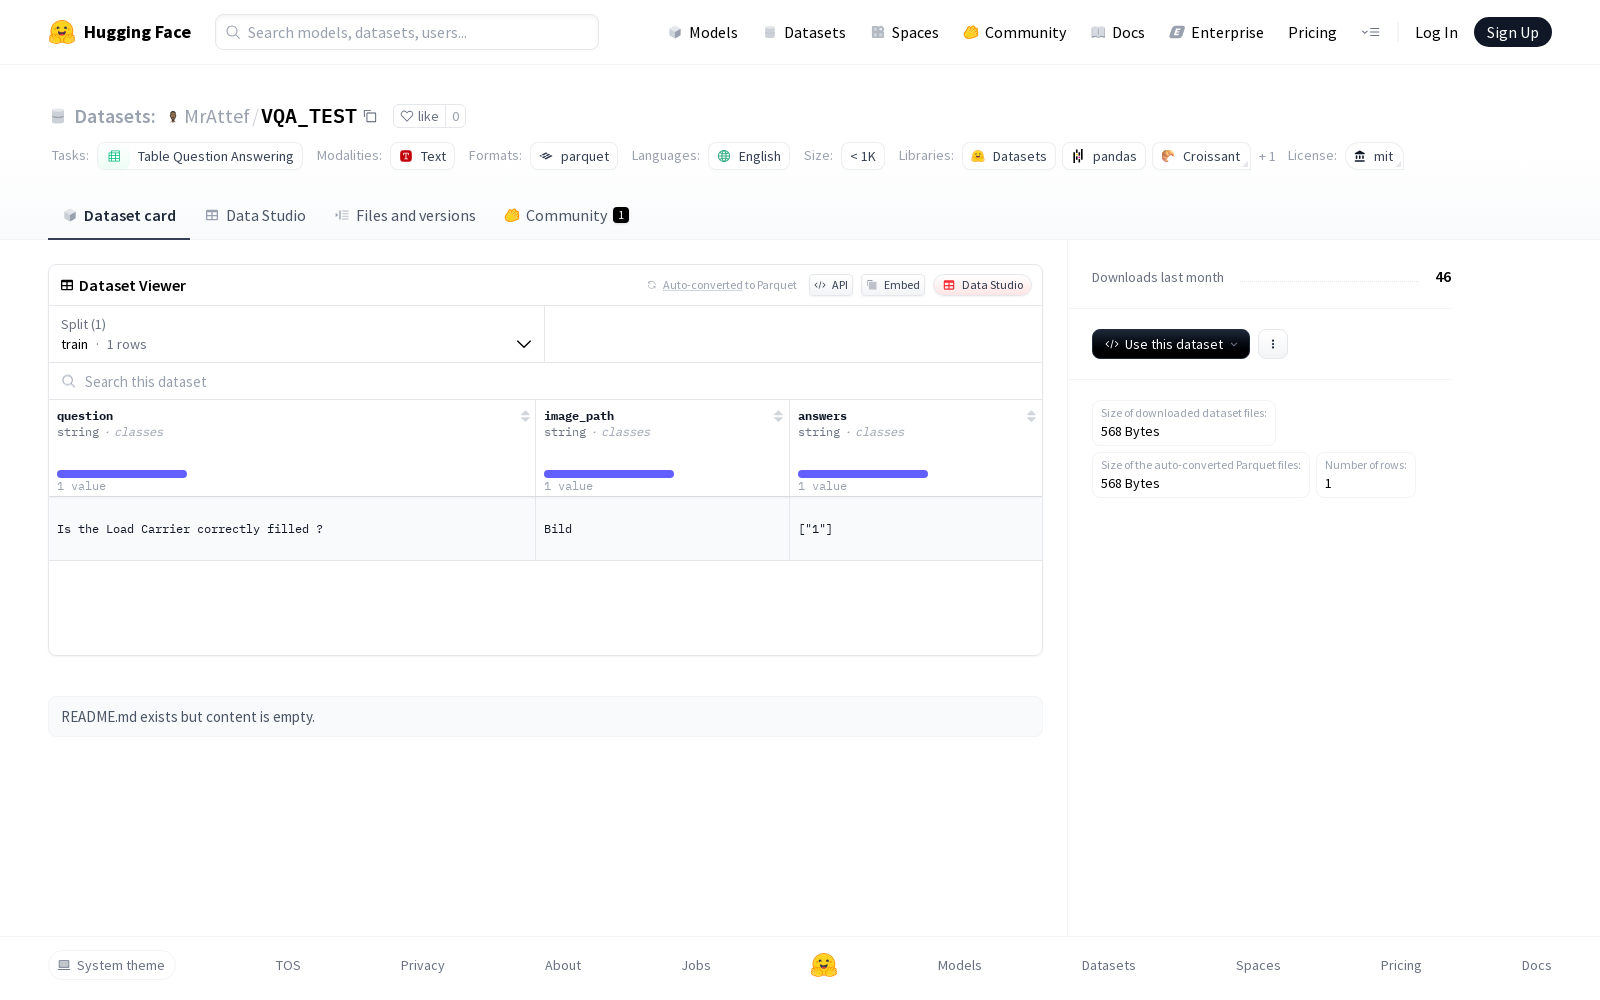Open Spaces in the top navigation
This screenshot has width=1600, height=1000.
[x=905, y=32]
